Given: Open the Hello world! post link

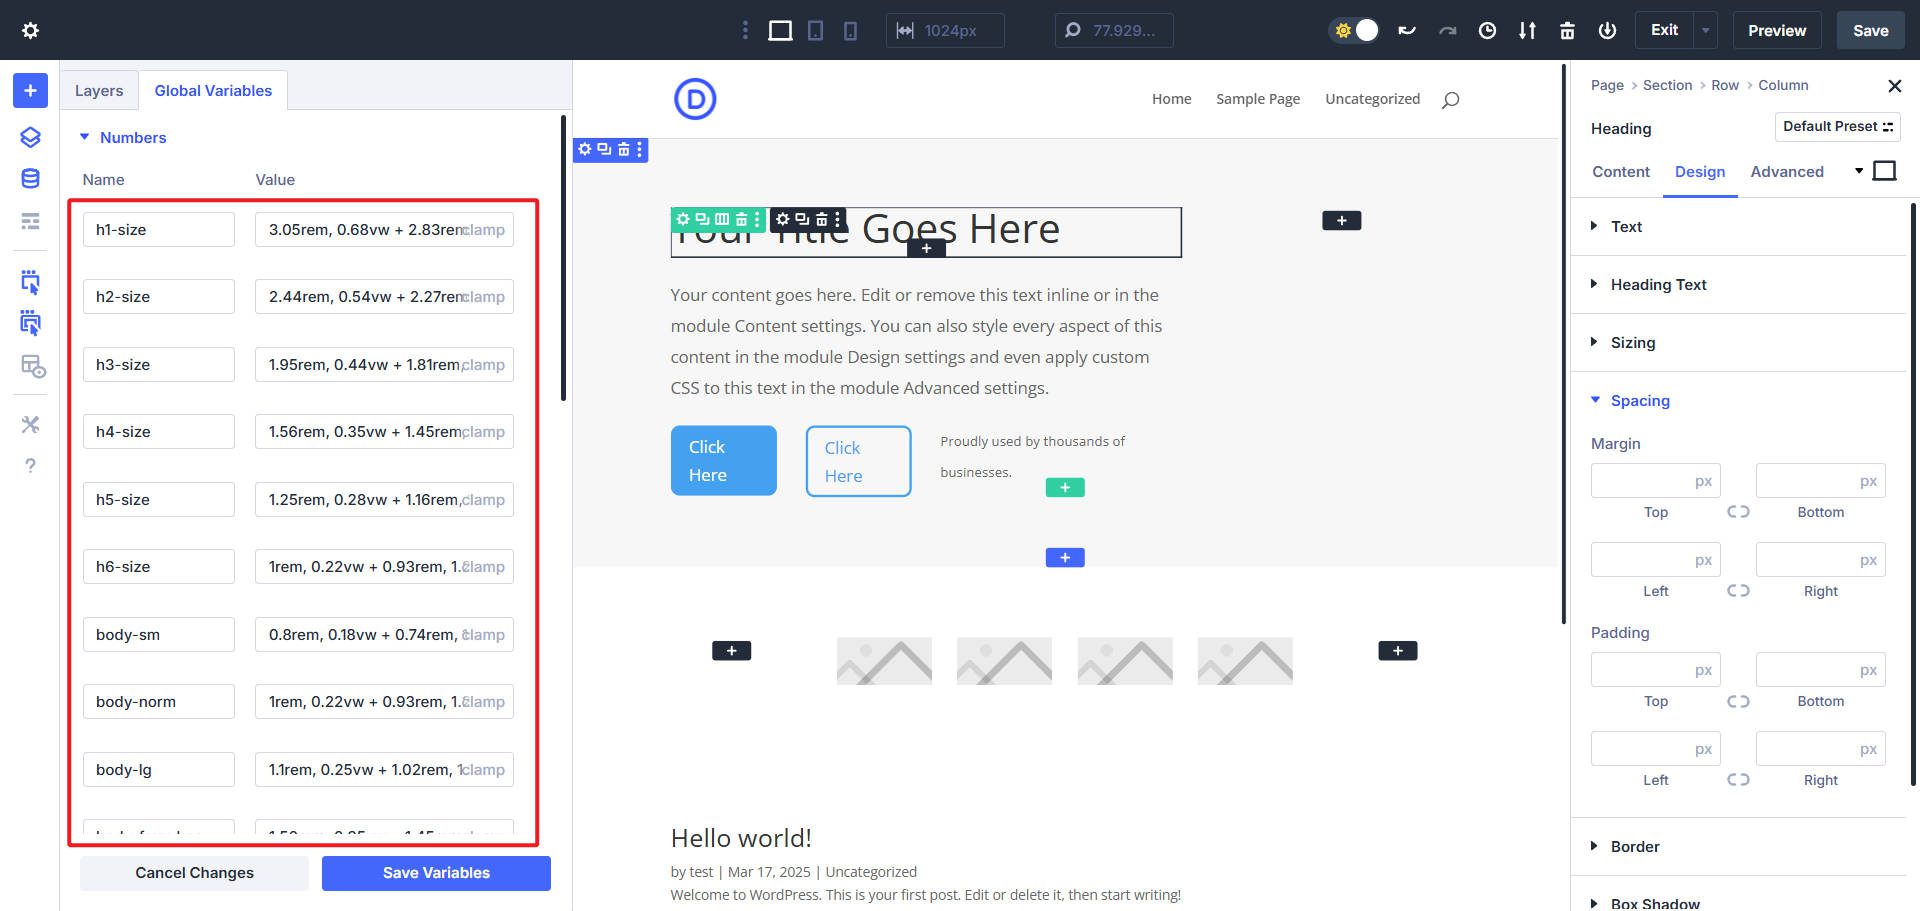Looking at the screenshot, I should point(741,838).
